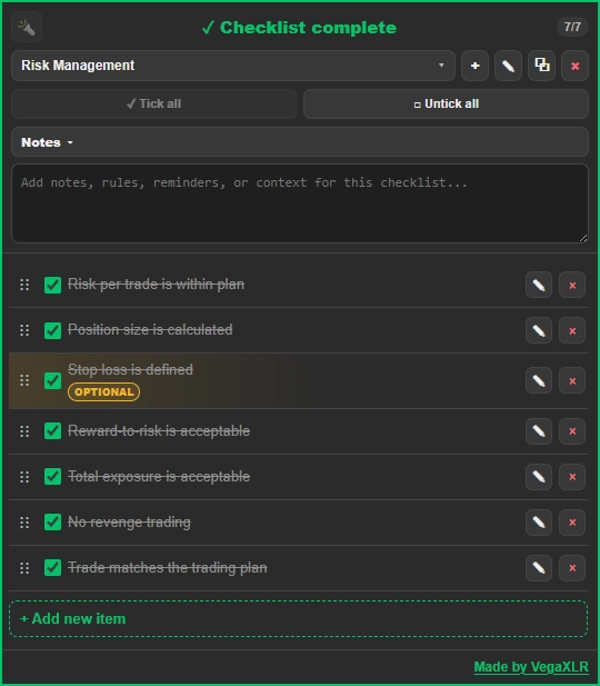Click the text Trade matches the trading plan
This screenshot has height=686, width=600.
(168, 568)
